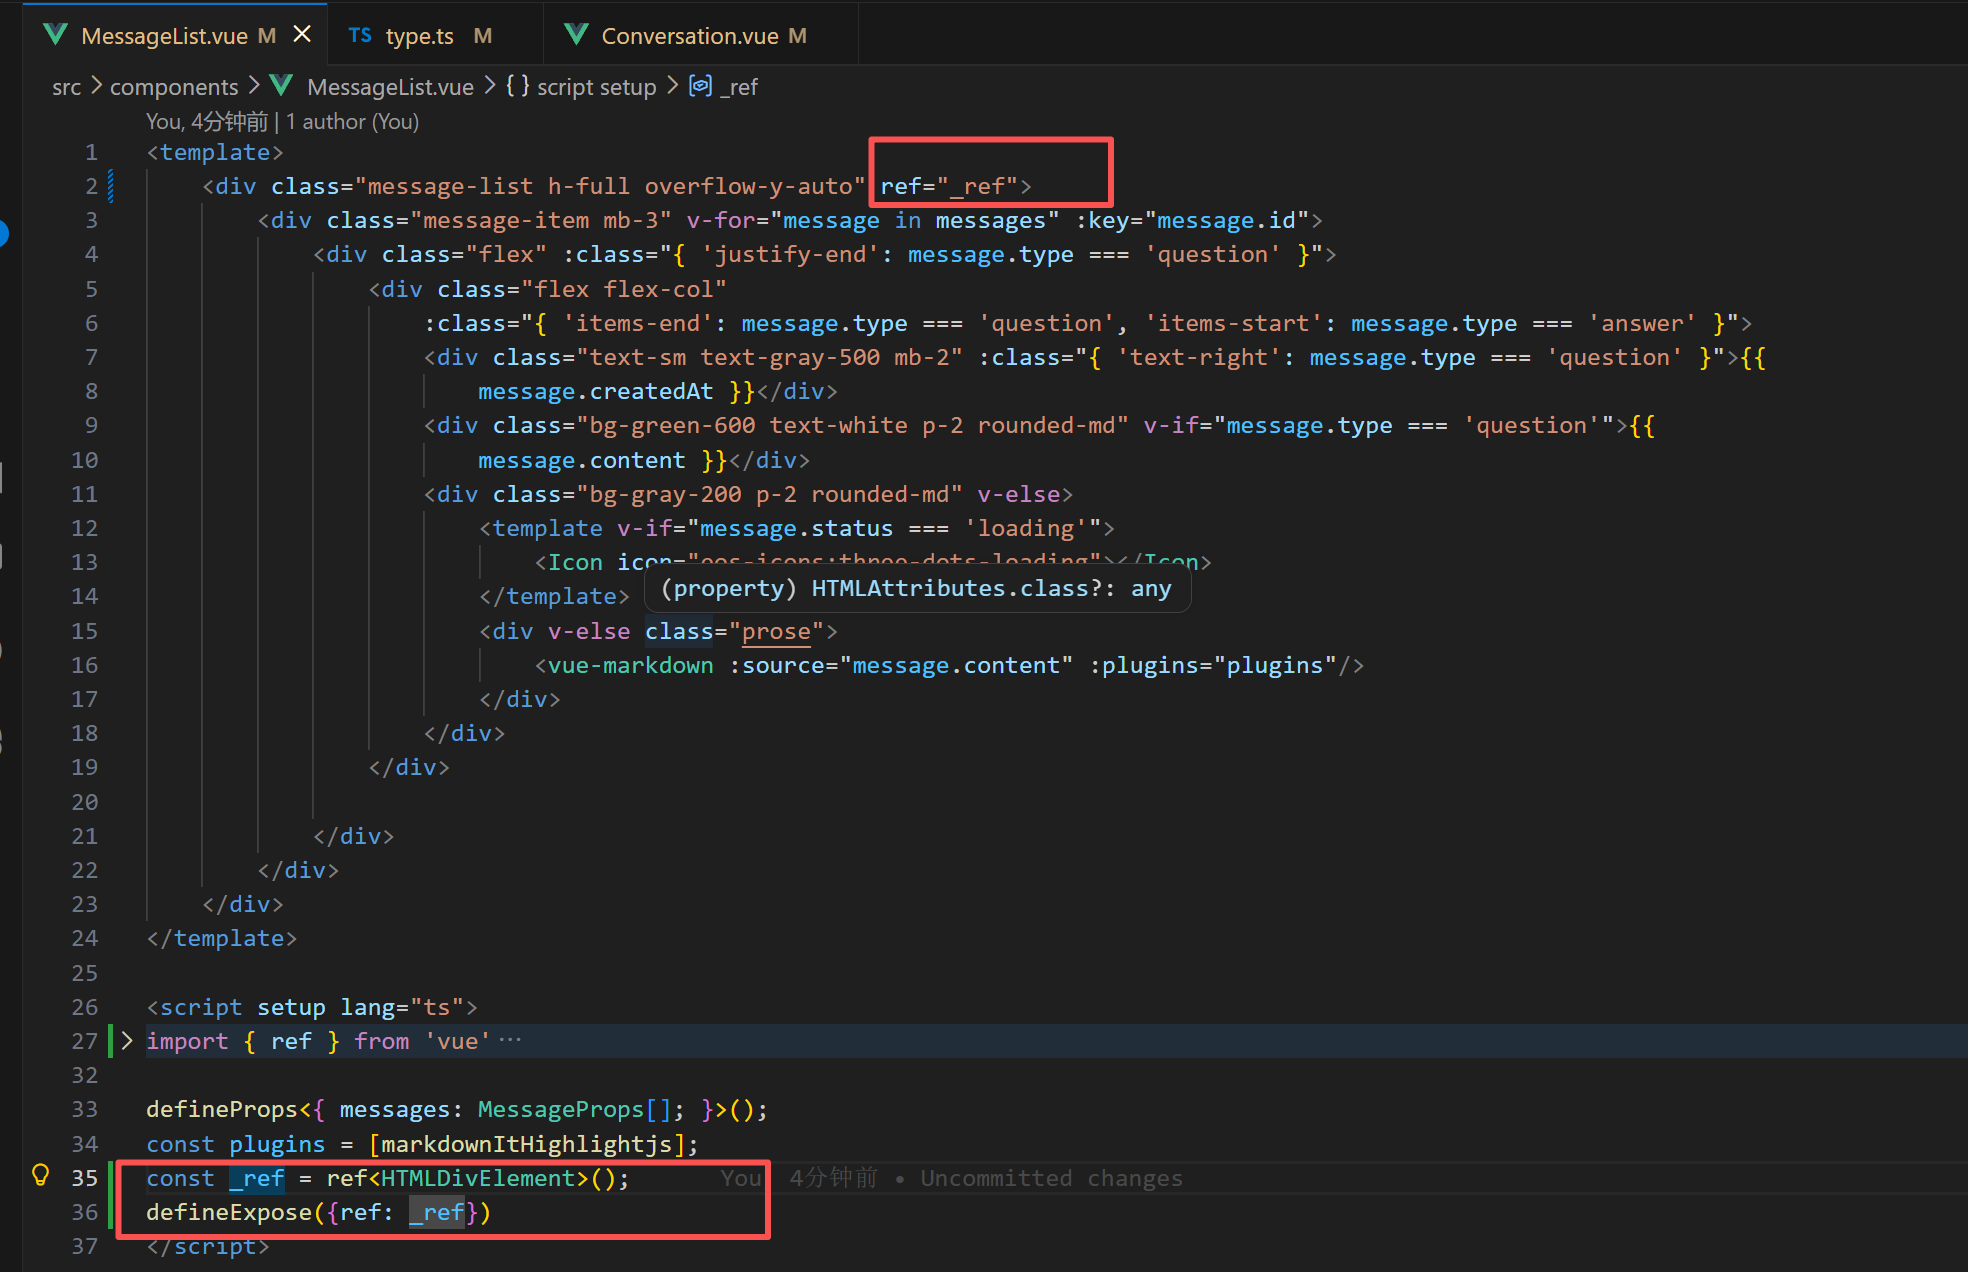Select the src breadcrumb segment
The image size is (1968, 1272).
click(66, 87)
